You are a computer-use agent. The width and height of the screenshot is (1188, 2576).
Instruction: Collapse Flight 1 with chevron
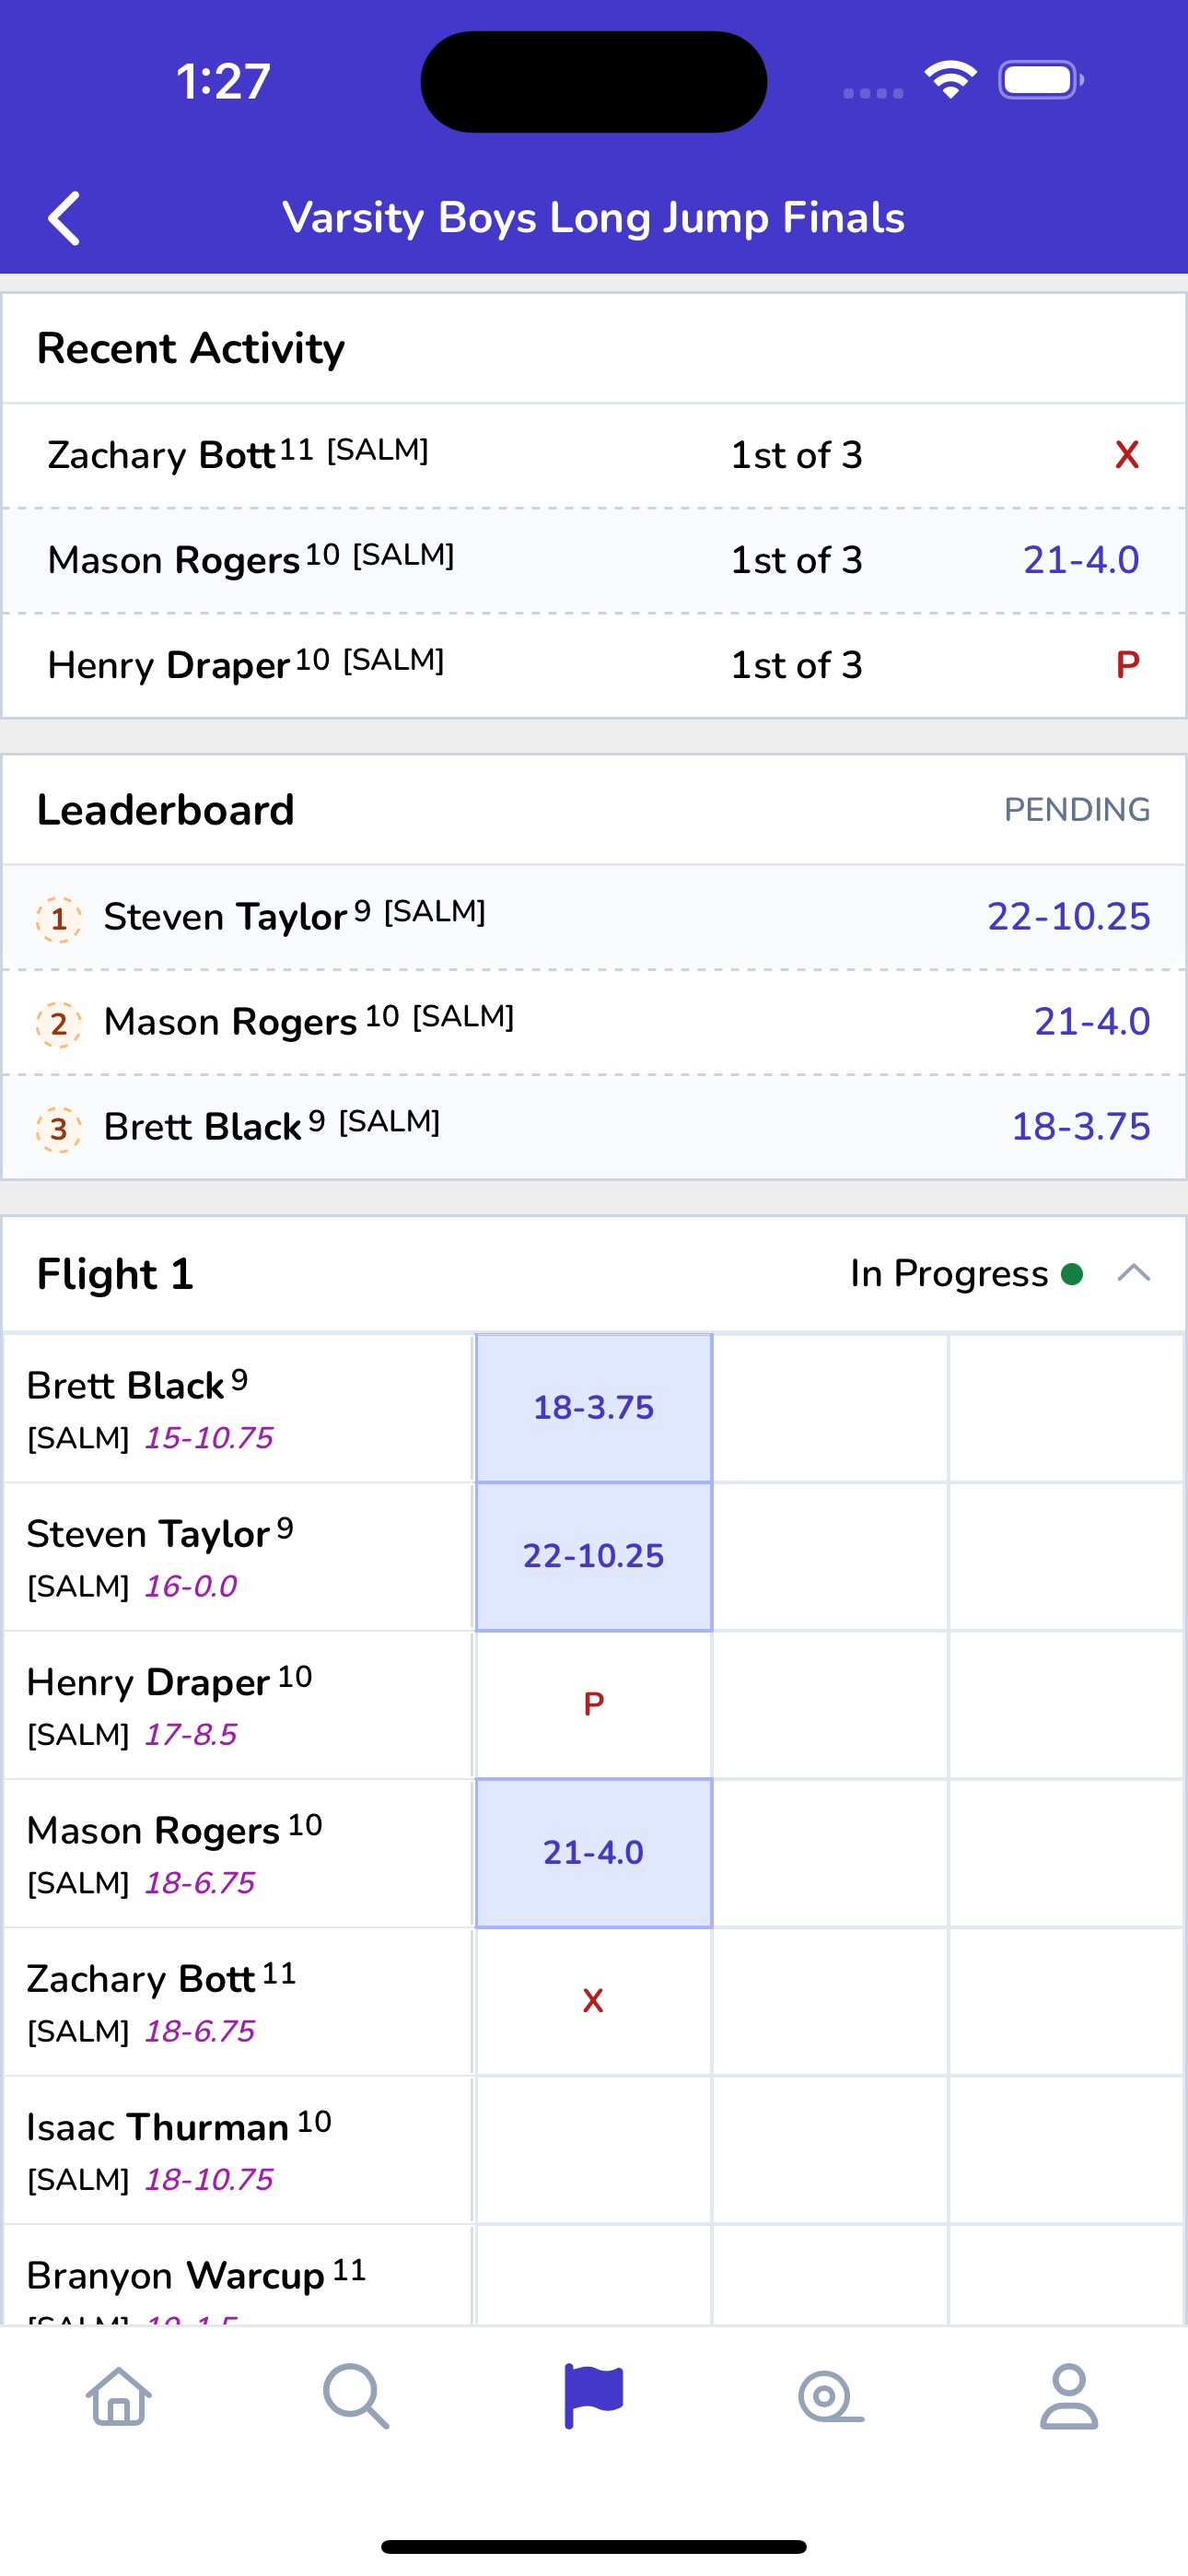click(1134, 1273)
